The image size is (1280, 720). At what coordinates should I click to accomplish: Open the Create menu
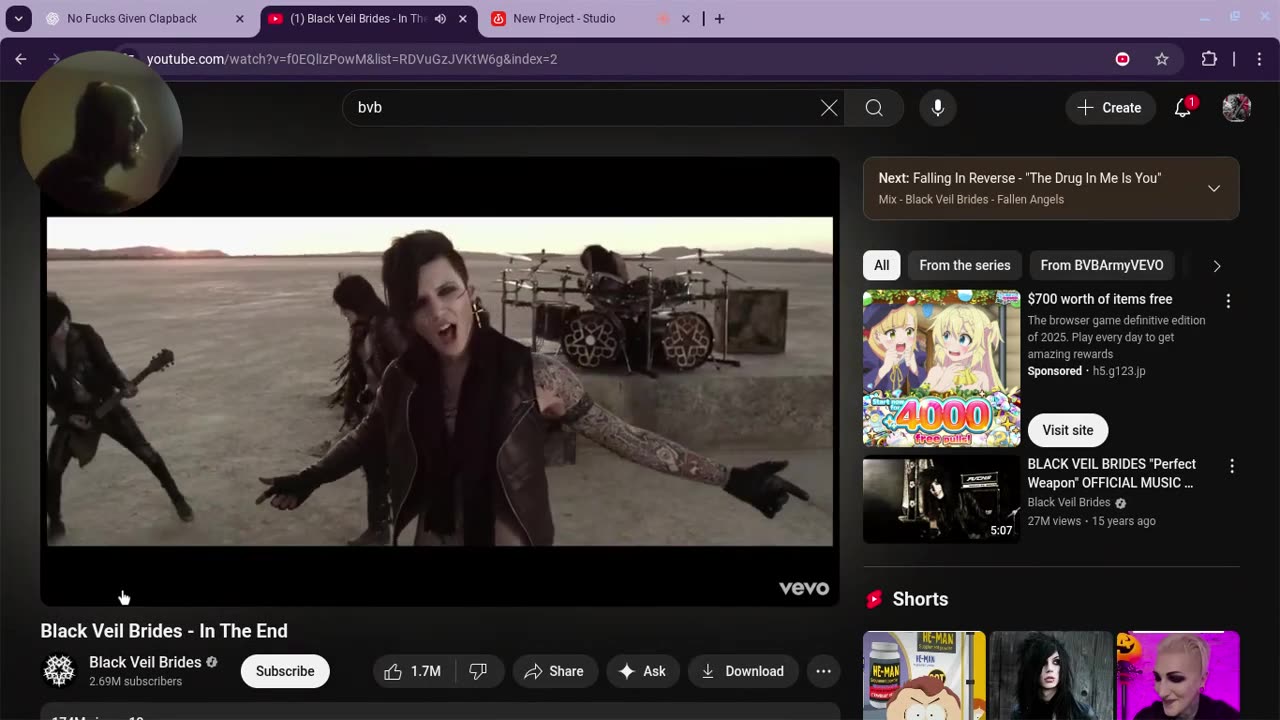point(1110,107)
